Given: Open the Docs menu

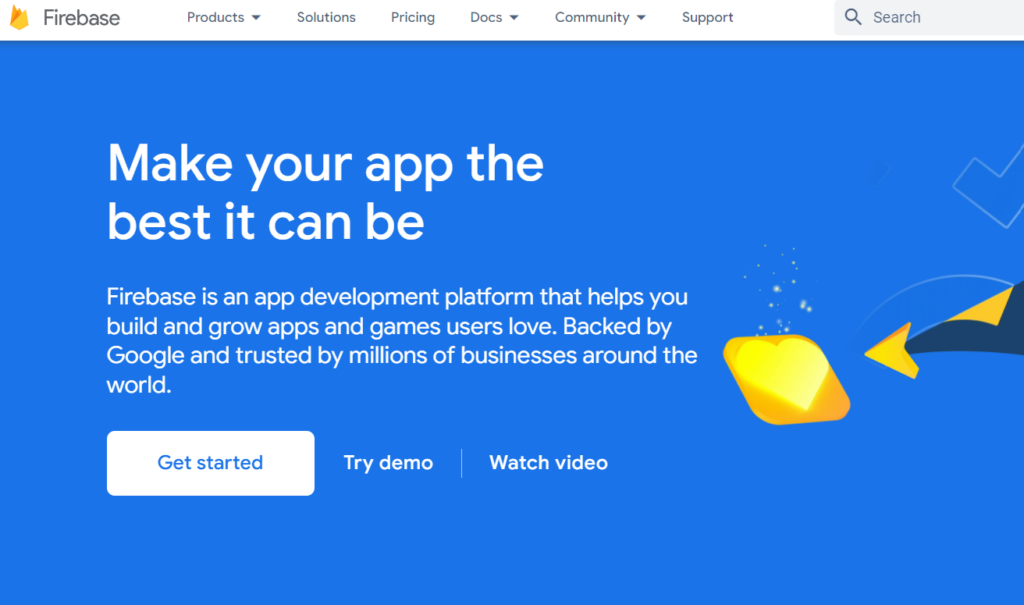Looking at the screenshot, I should pos(494,18).
